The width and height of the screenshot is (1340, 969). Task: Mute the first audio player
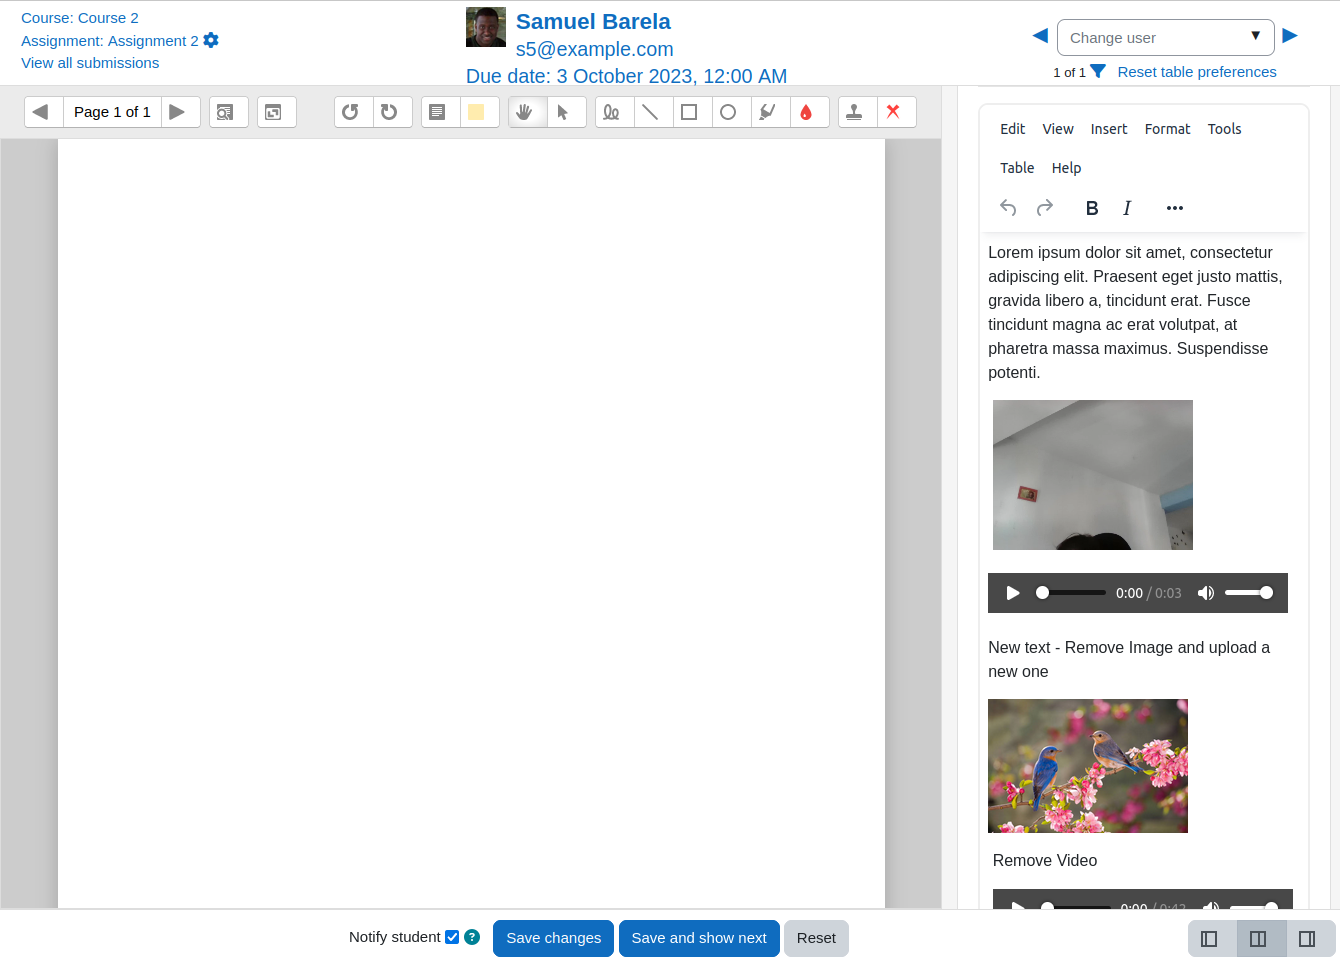[1206, 593]
